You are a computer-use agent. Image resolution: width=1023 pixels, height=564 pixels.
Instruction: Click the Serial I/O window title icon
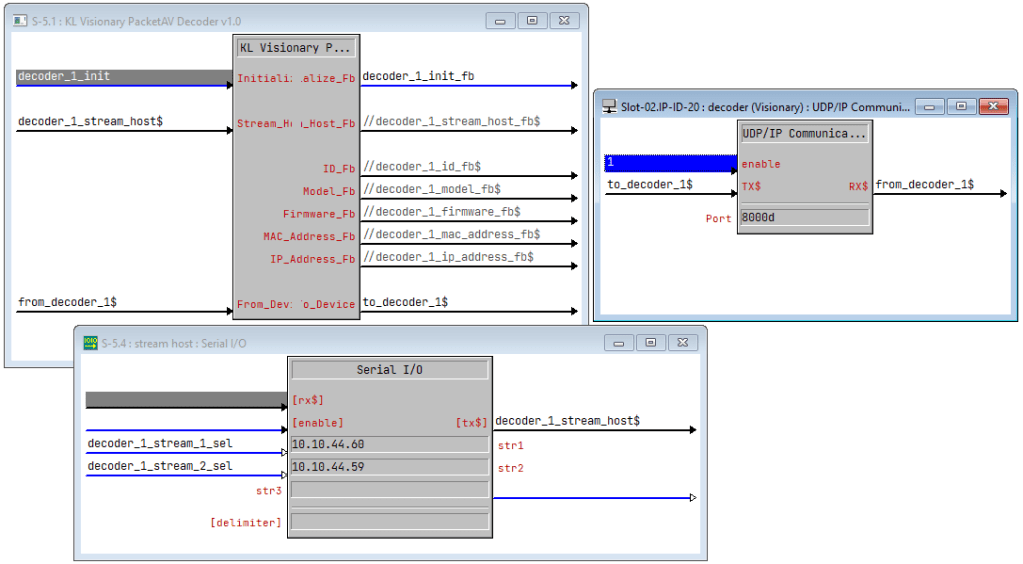point(88,343)
